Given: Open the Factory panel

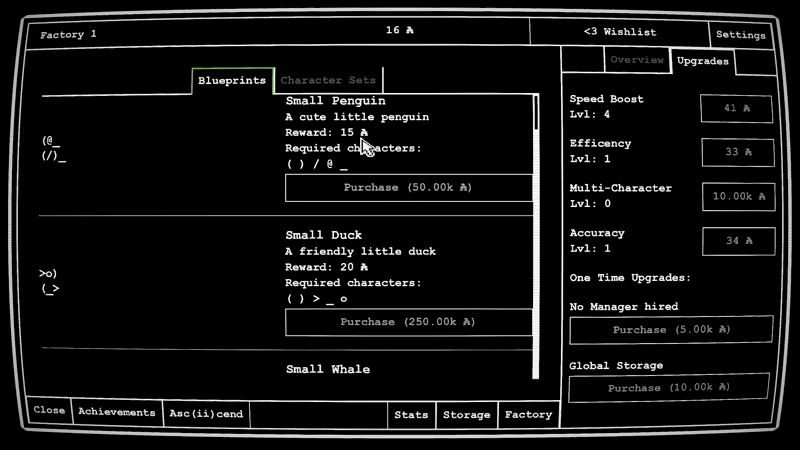Looking at the screenshot, I should pos(529,415).
